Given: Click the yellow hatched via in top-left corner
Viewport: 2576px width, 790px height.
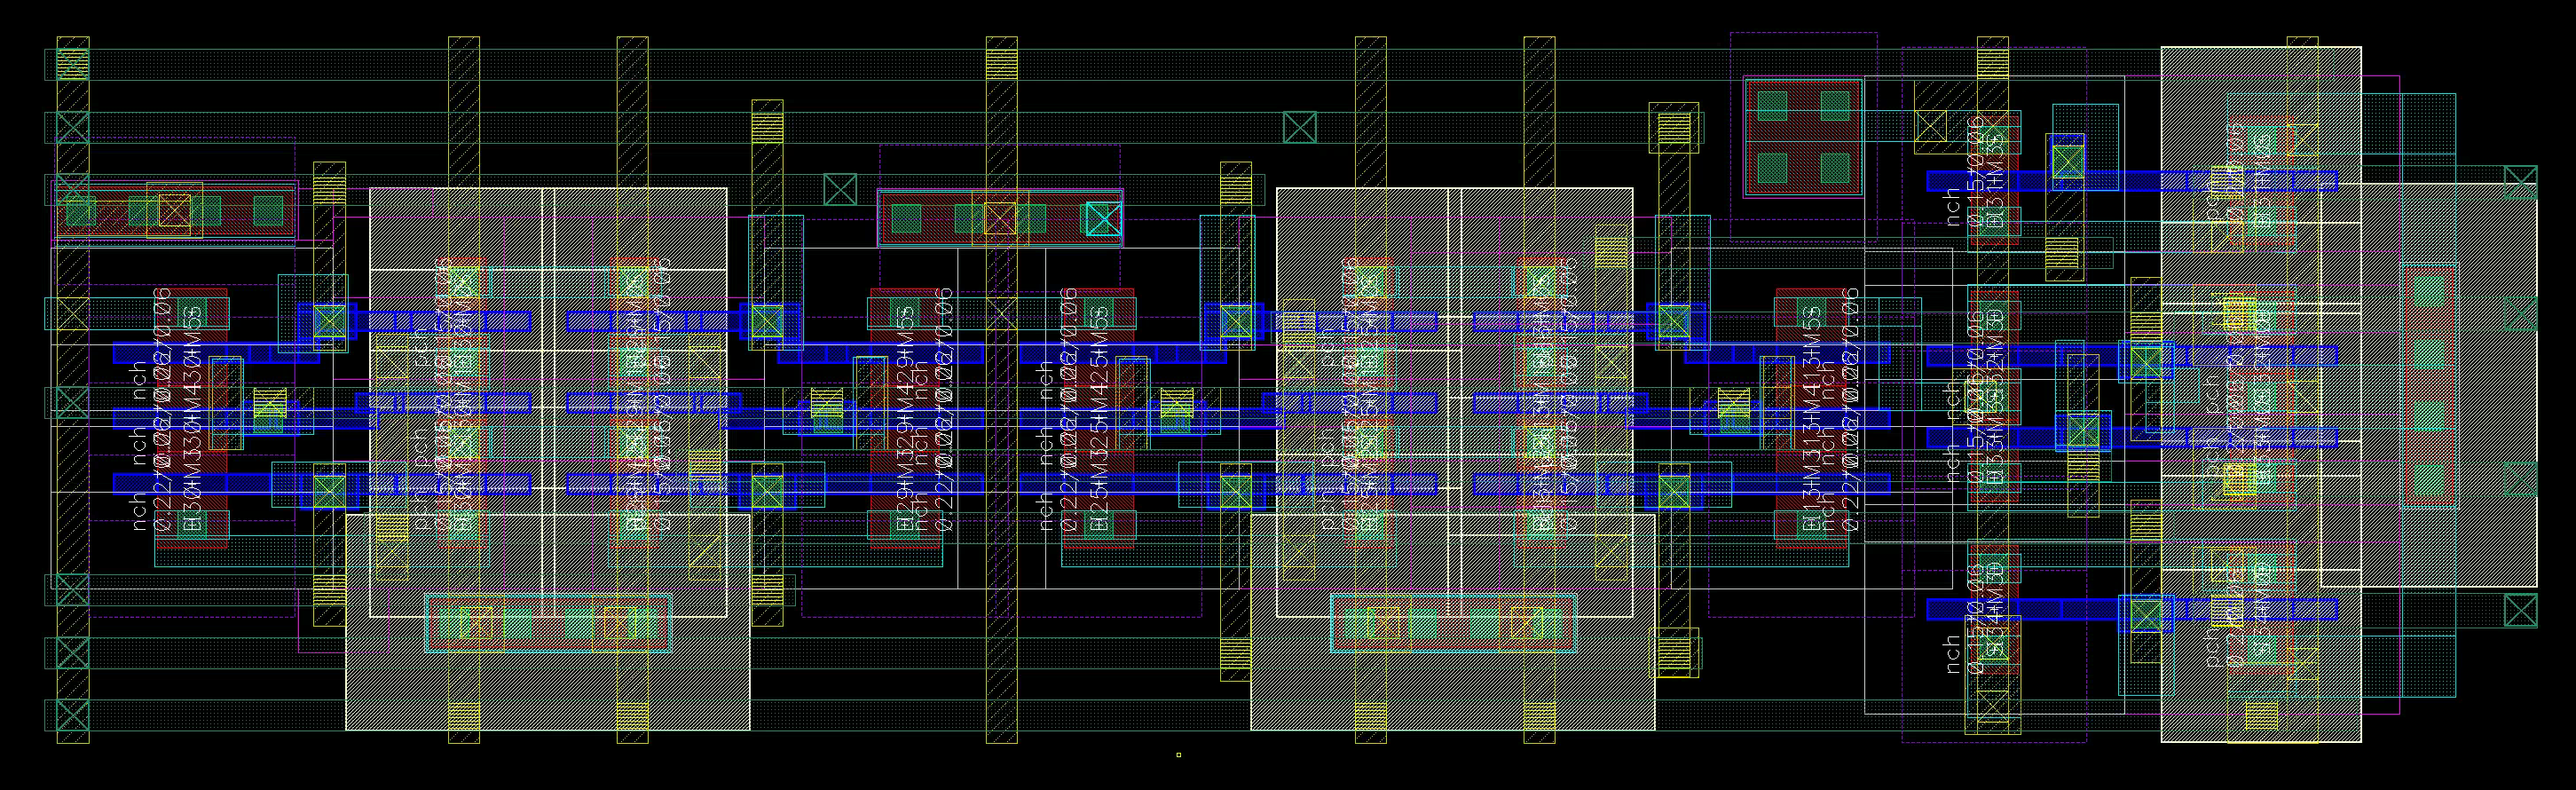Looking at the screenshot, I should [x=72, y=64].
